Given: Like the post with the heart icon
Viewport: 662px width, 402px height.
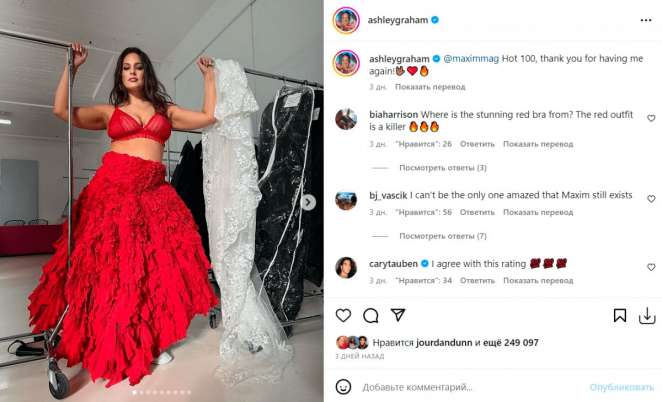Looking at the screenshot, I should coord(343,315).
